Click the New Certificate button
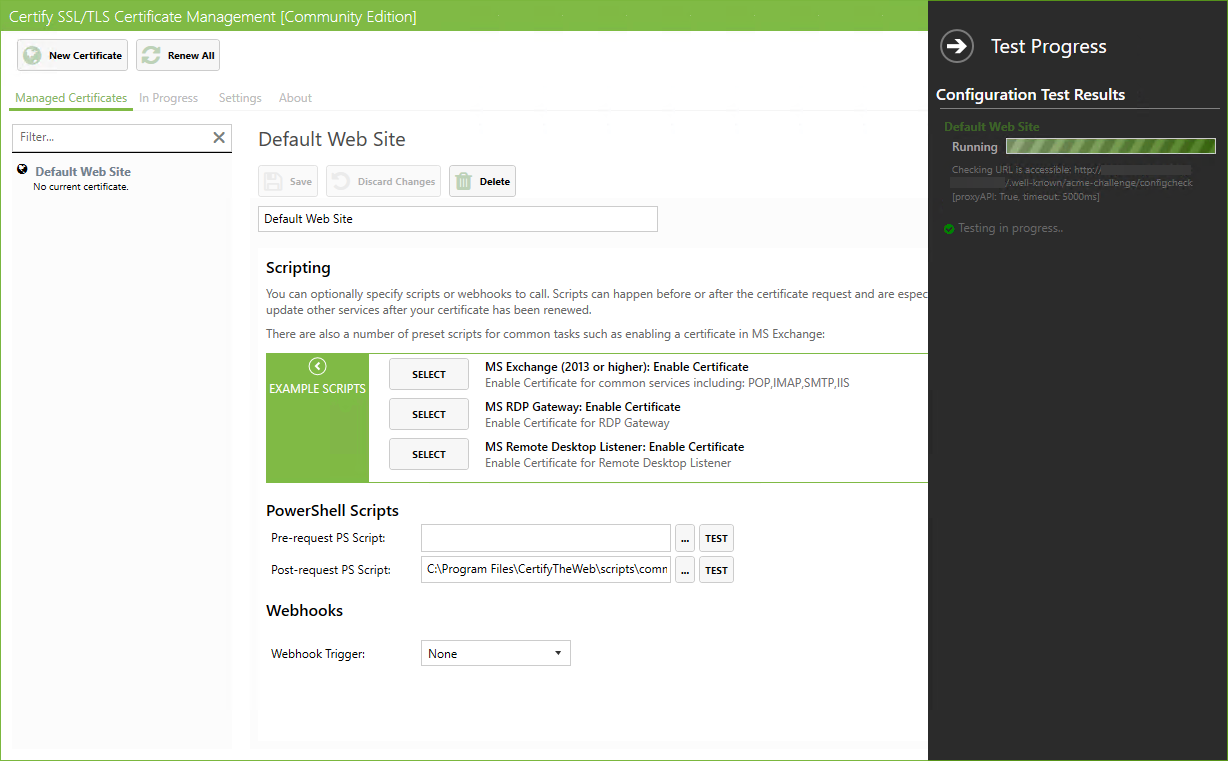 point(72,55)
